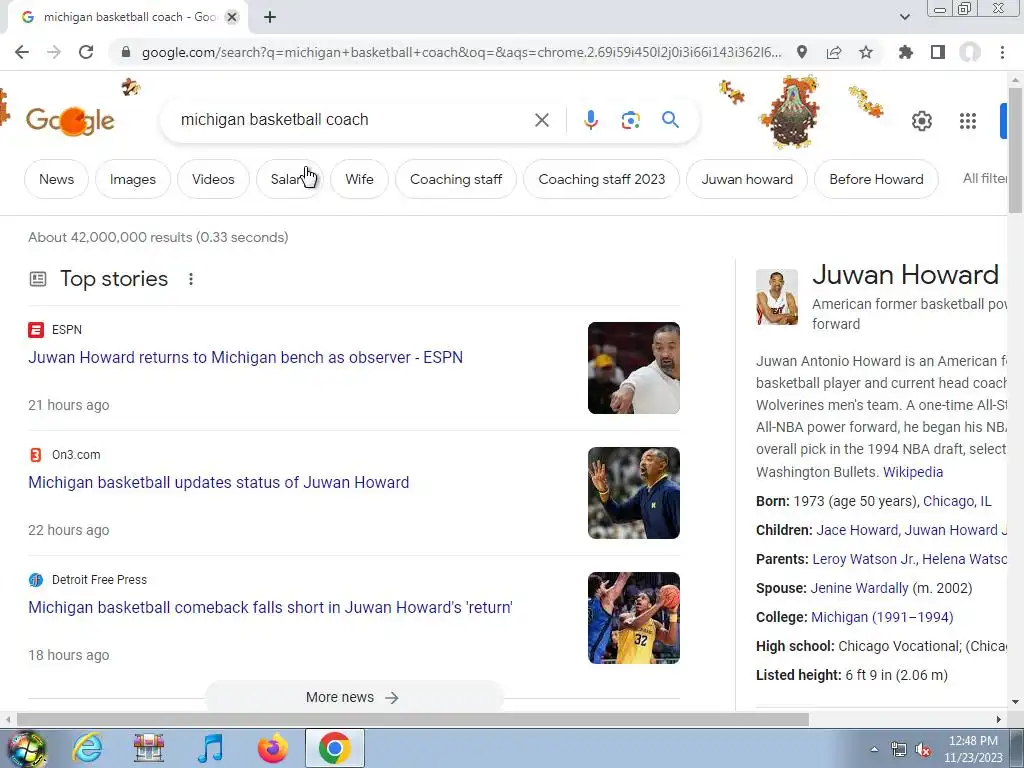Open Windows Start button
This screenshot has height=768, width=1024.
pyautogui.click(x=26, y=748)
